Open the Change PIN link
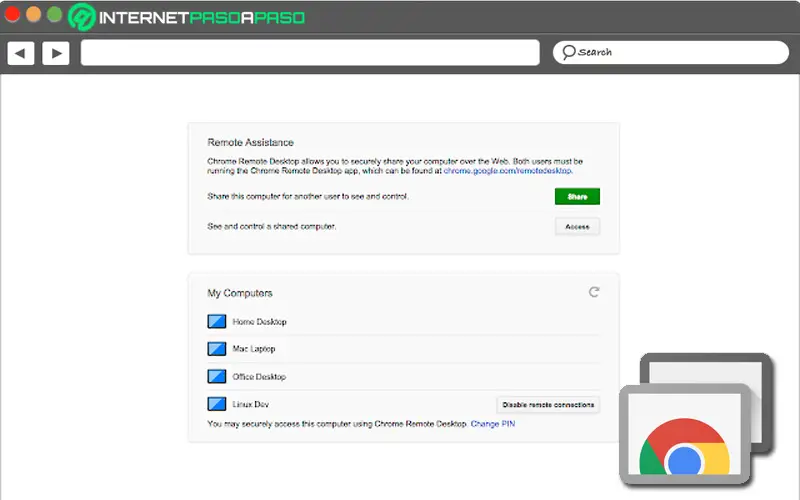This screenshot has height=500, width=800. (493, 424)
